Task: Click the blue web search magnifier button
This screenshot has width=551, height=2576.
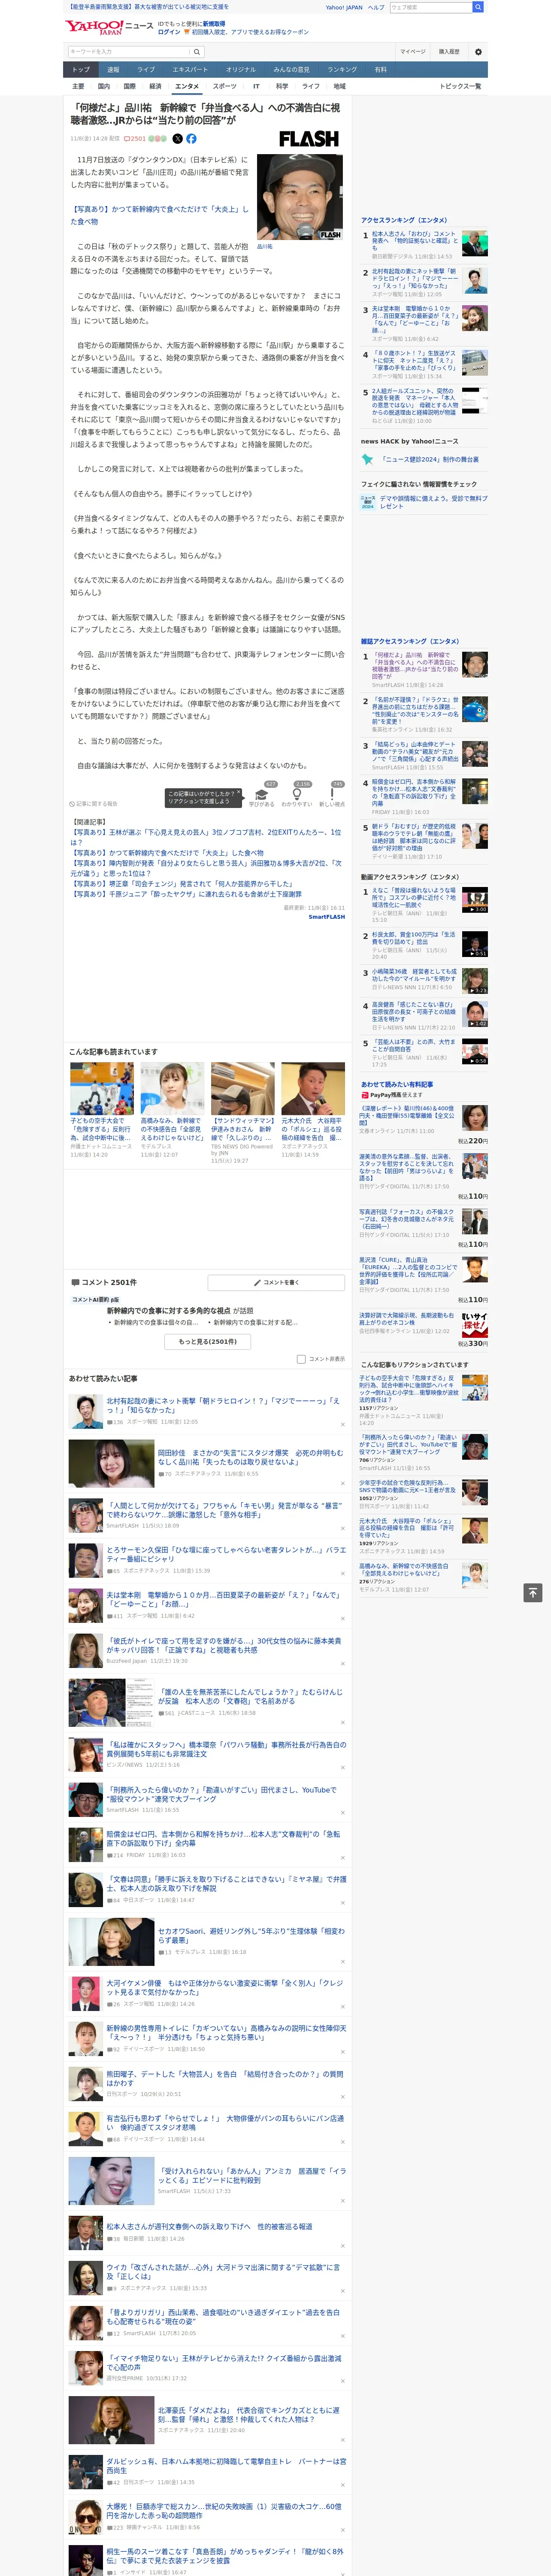Action: coord(478,7)
